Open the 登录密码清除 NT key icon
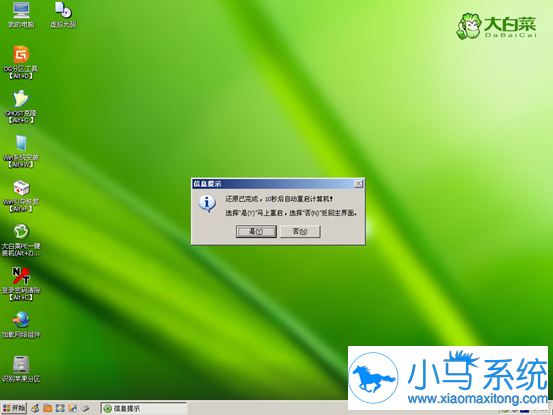553x415 pixels. [21, 284]
